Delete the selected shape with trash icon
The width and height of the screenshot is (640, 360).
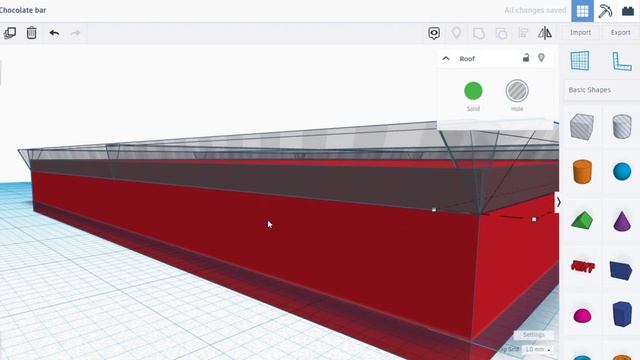[x=31, y=33]
